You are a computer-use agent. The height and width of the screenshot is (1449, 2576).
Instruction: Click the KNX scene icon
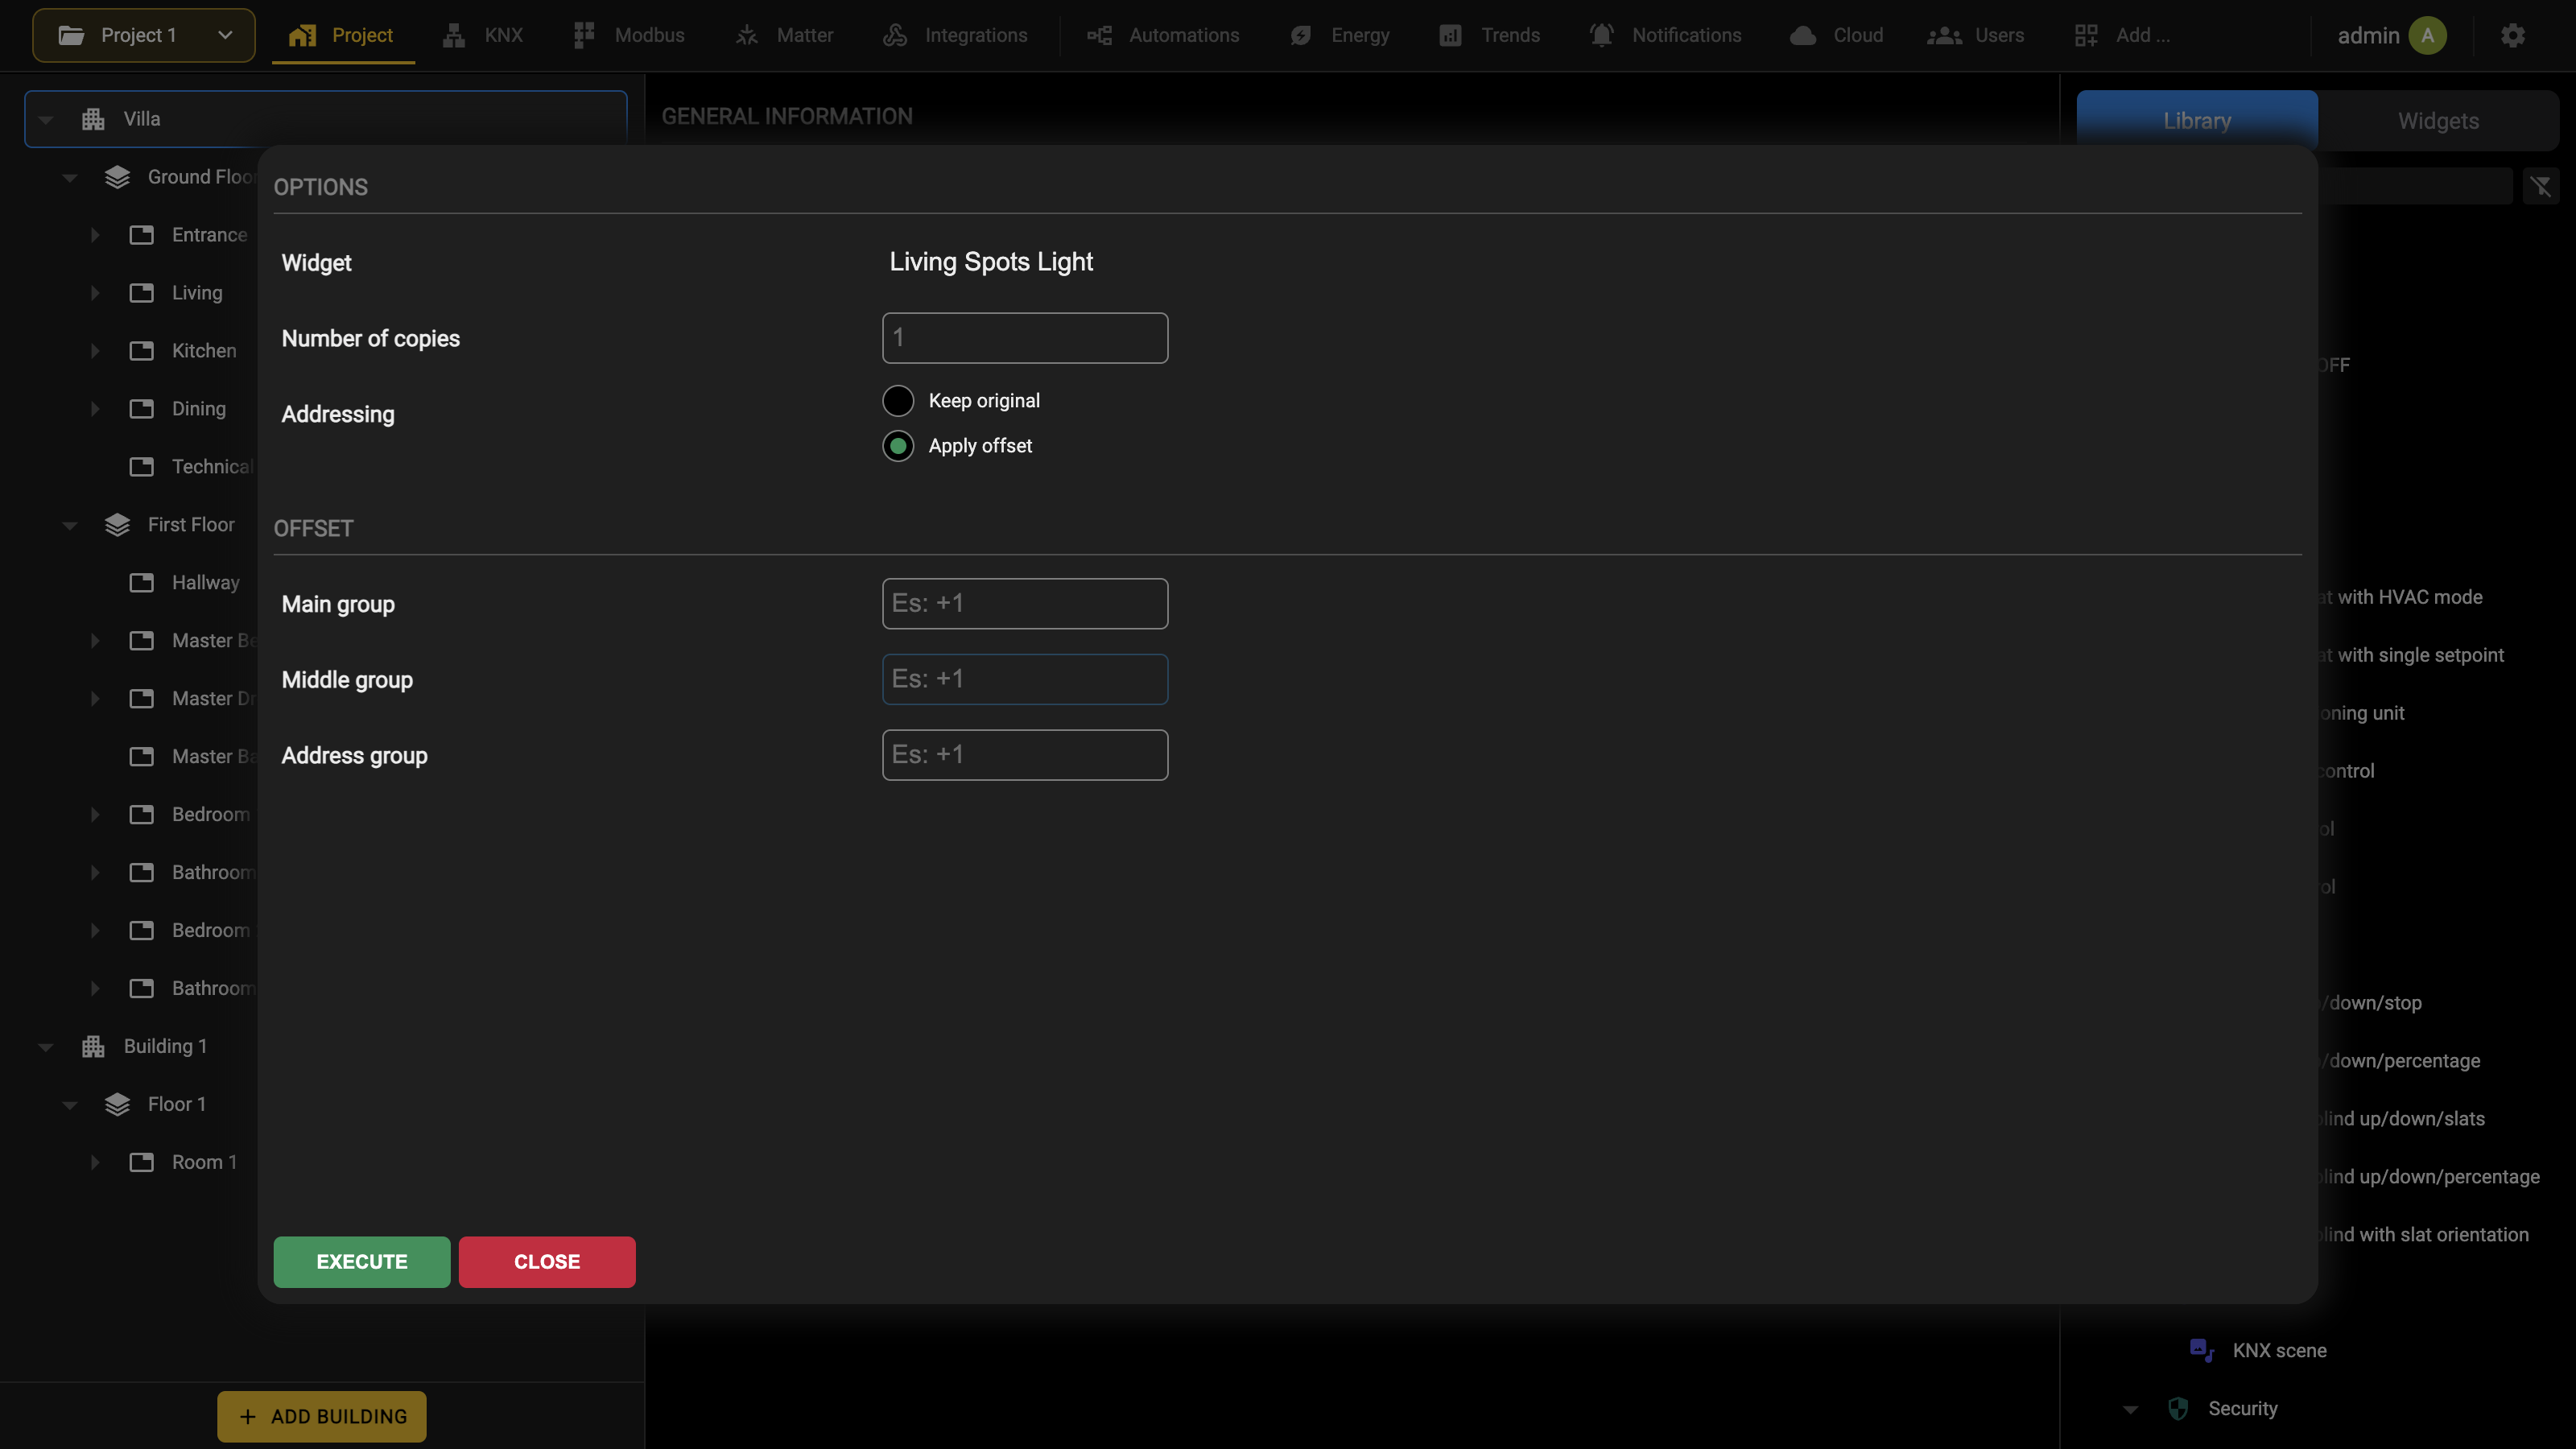coord(2202,1350)
